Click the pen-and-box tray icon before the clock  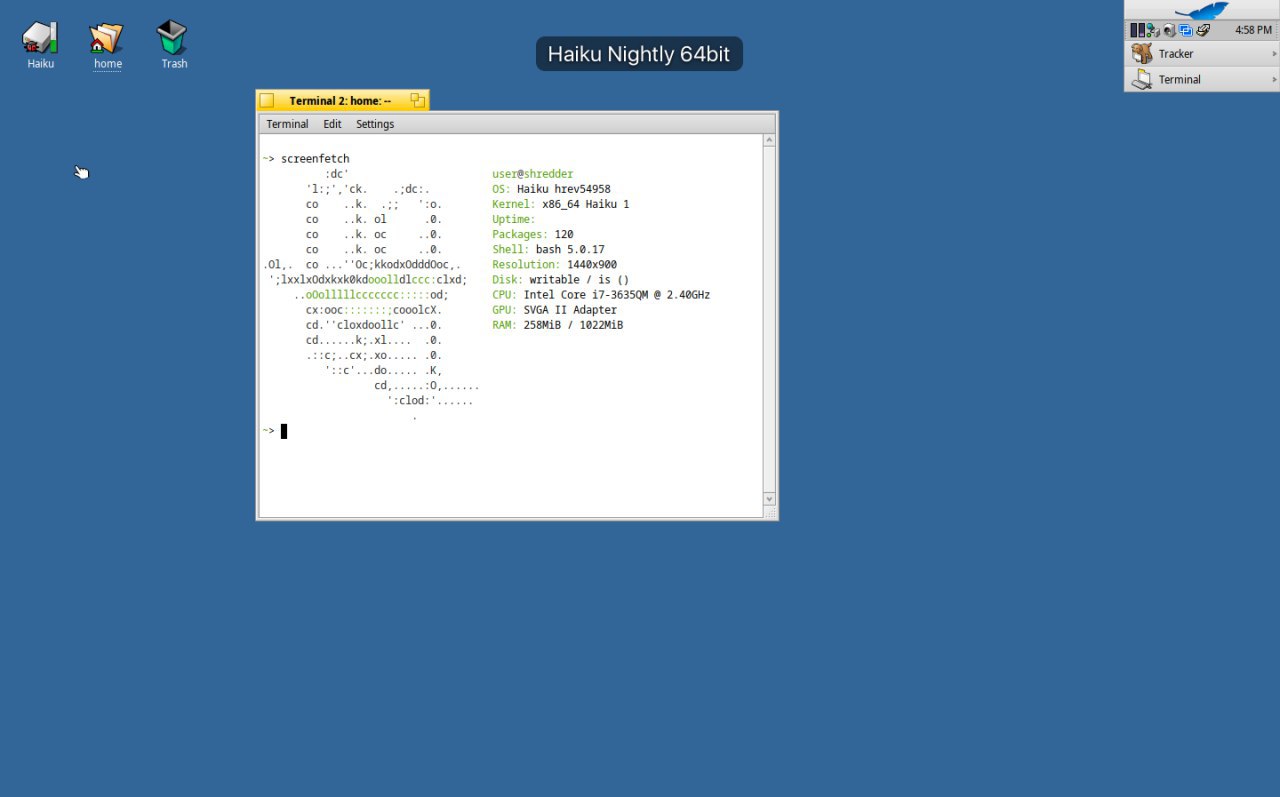(x=1203, y=30)
